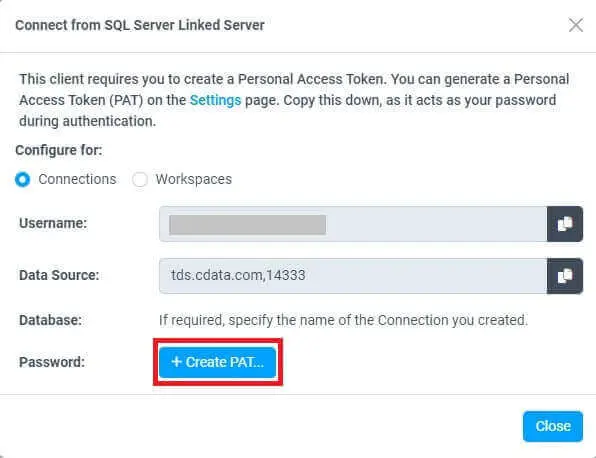Select the Connections radio button

pos(22,179)
